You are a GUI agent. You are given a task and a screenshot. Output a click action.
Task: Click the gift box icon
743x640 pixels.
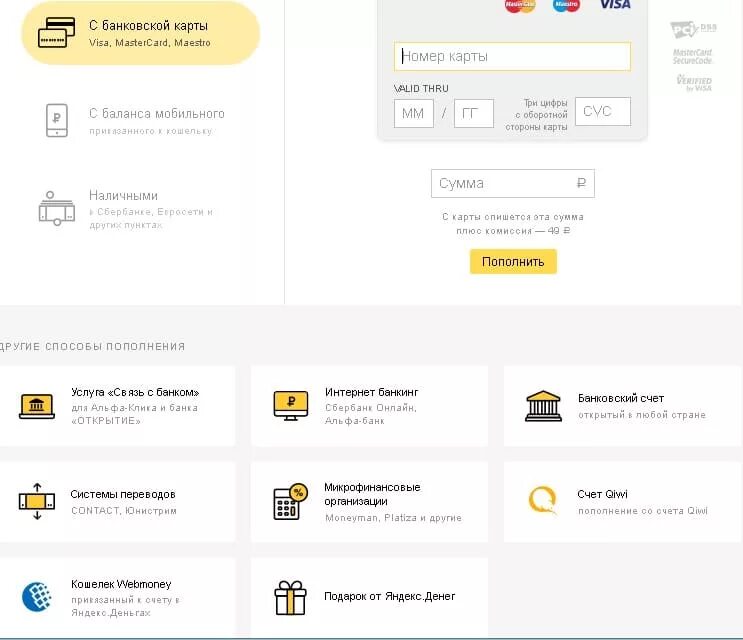point(290,598)
